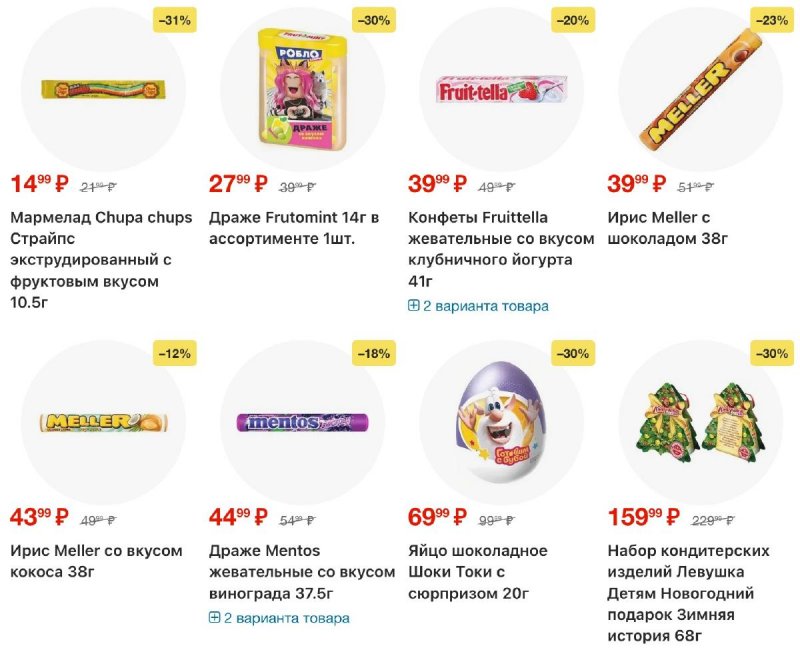800x650 pixels.
Task: Open 'Драже Frutomint 14г' product title link
Action: coord(294,228)
